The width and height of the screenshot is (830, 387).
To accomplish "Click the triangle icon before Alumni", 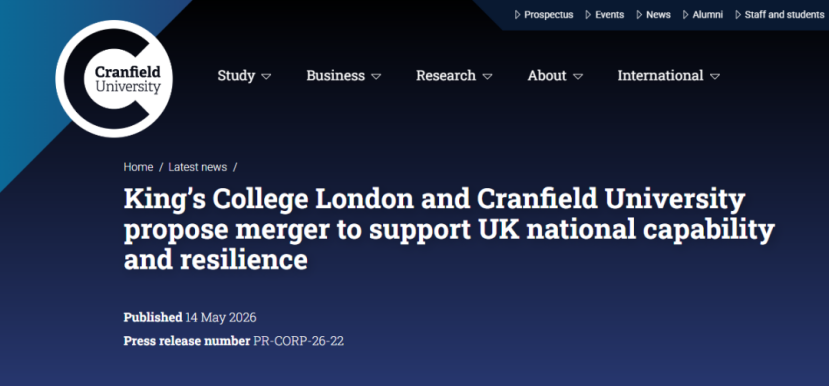I will (x=685, y=15).
